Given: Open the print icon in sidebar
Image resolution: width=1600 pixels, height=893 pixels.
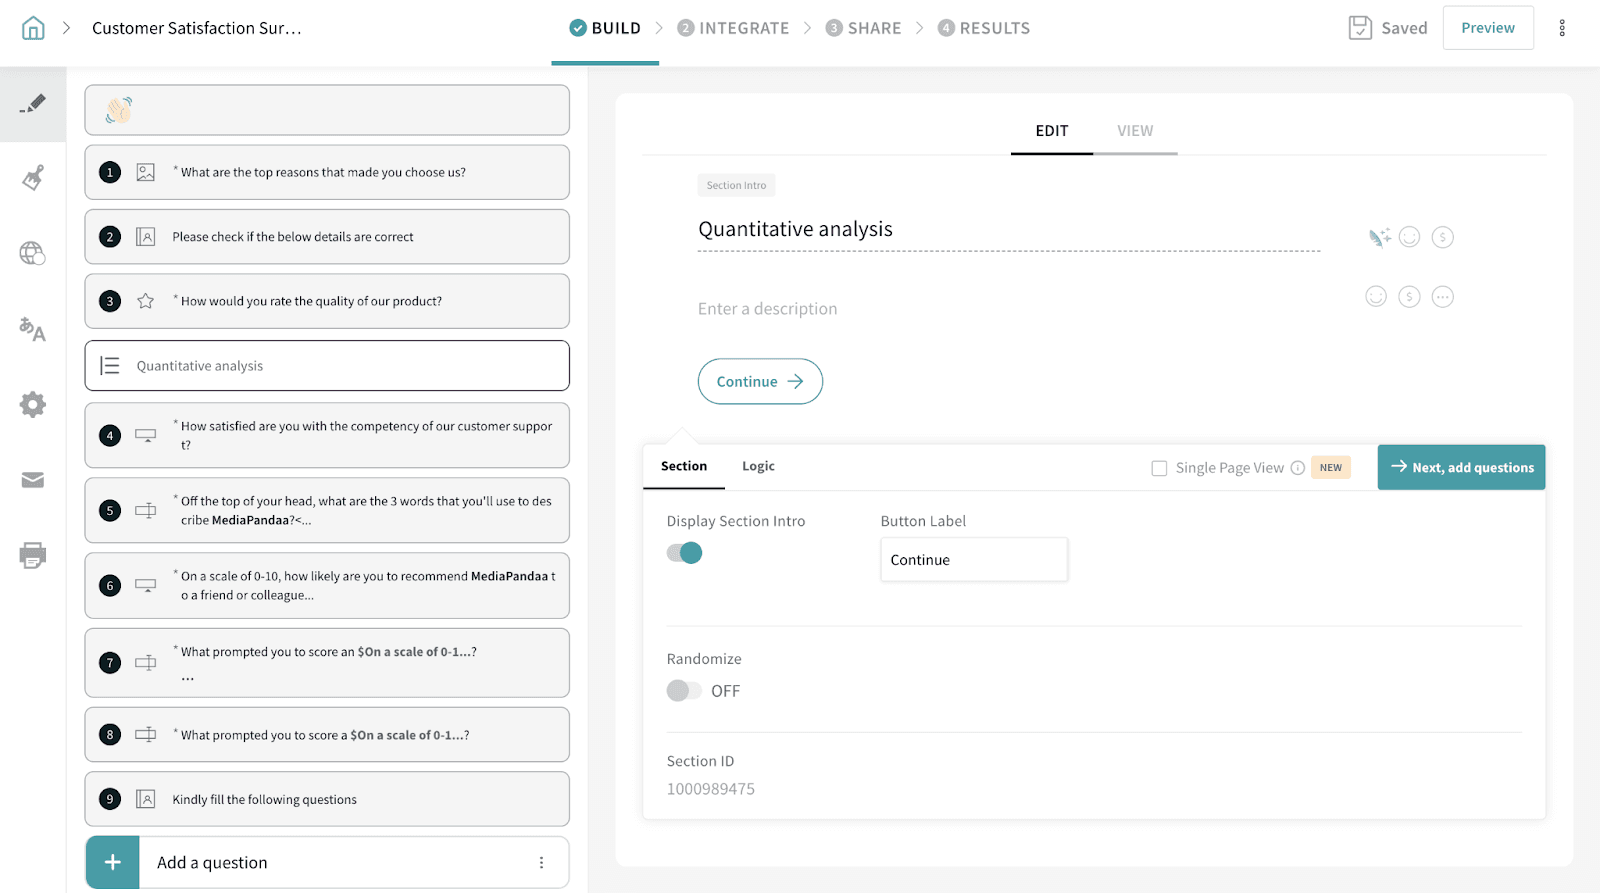Looking at the screenshot, I should coord(33,555).
